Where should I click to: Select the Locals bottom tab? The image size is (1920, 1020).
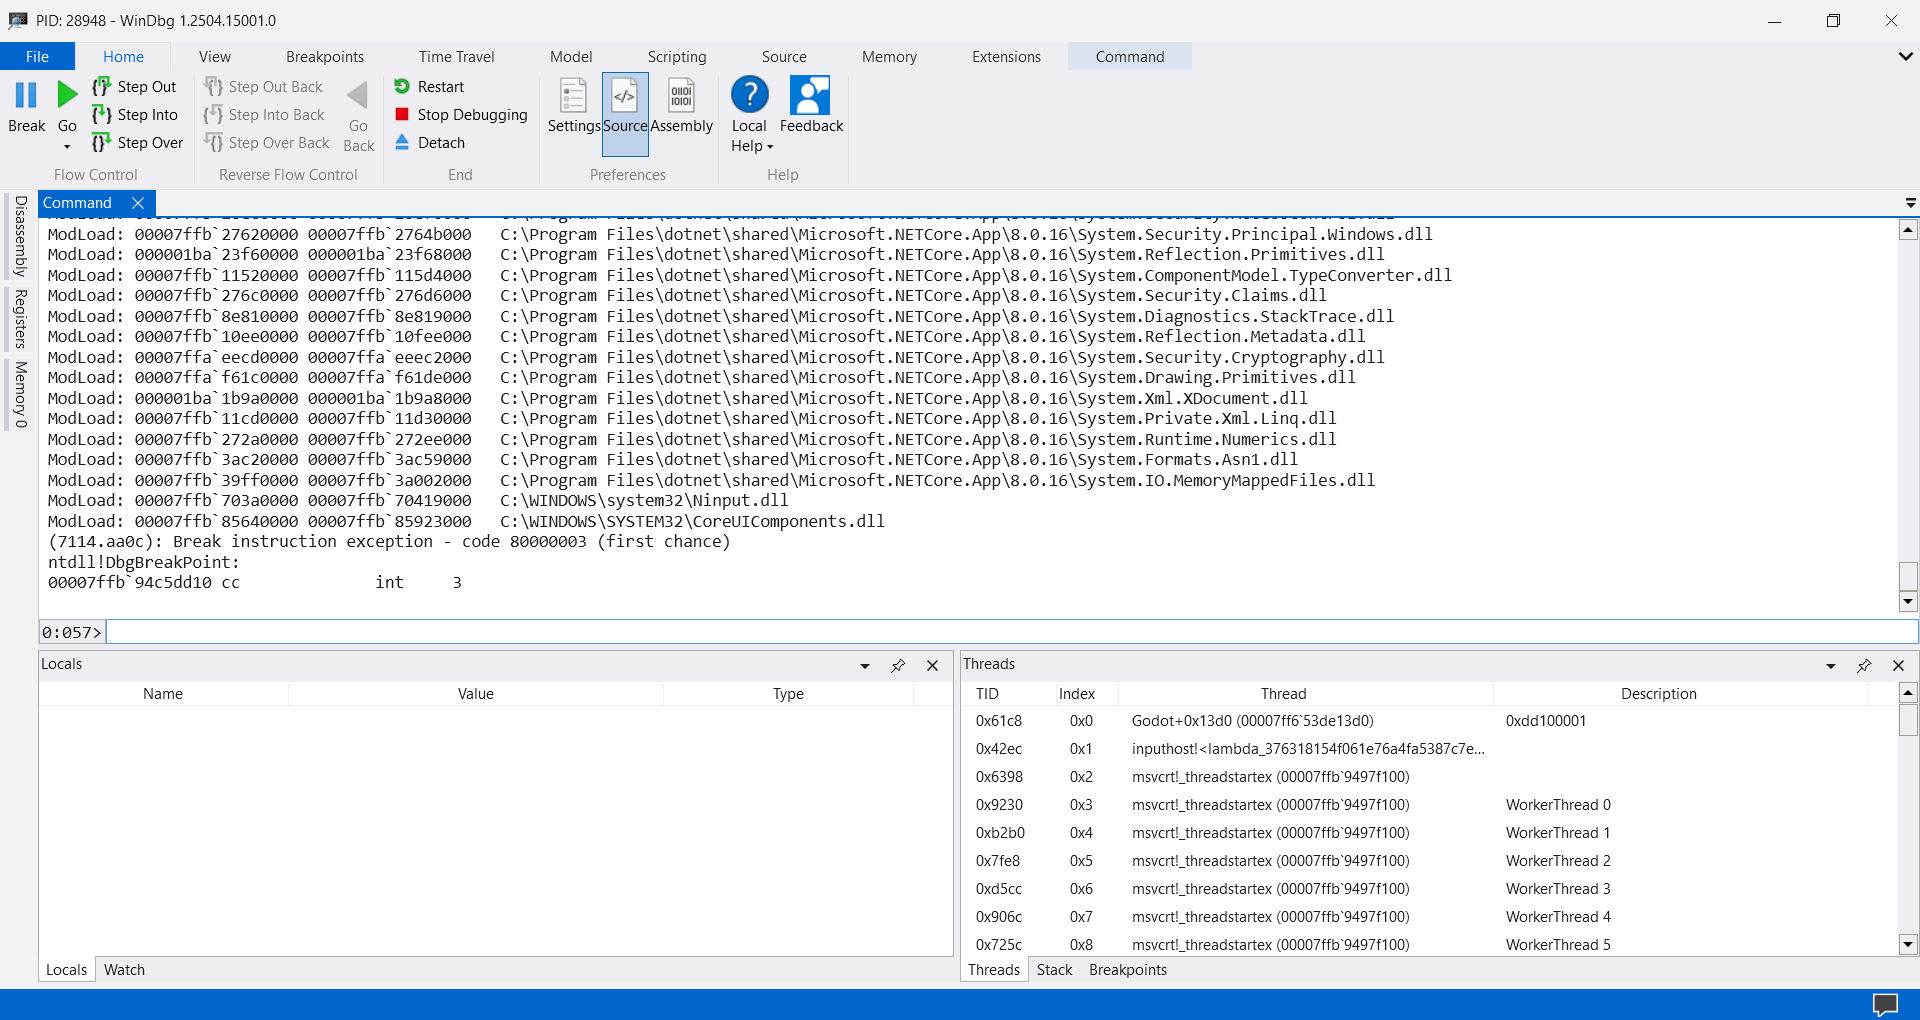[x=66, y=970]
